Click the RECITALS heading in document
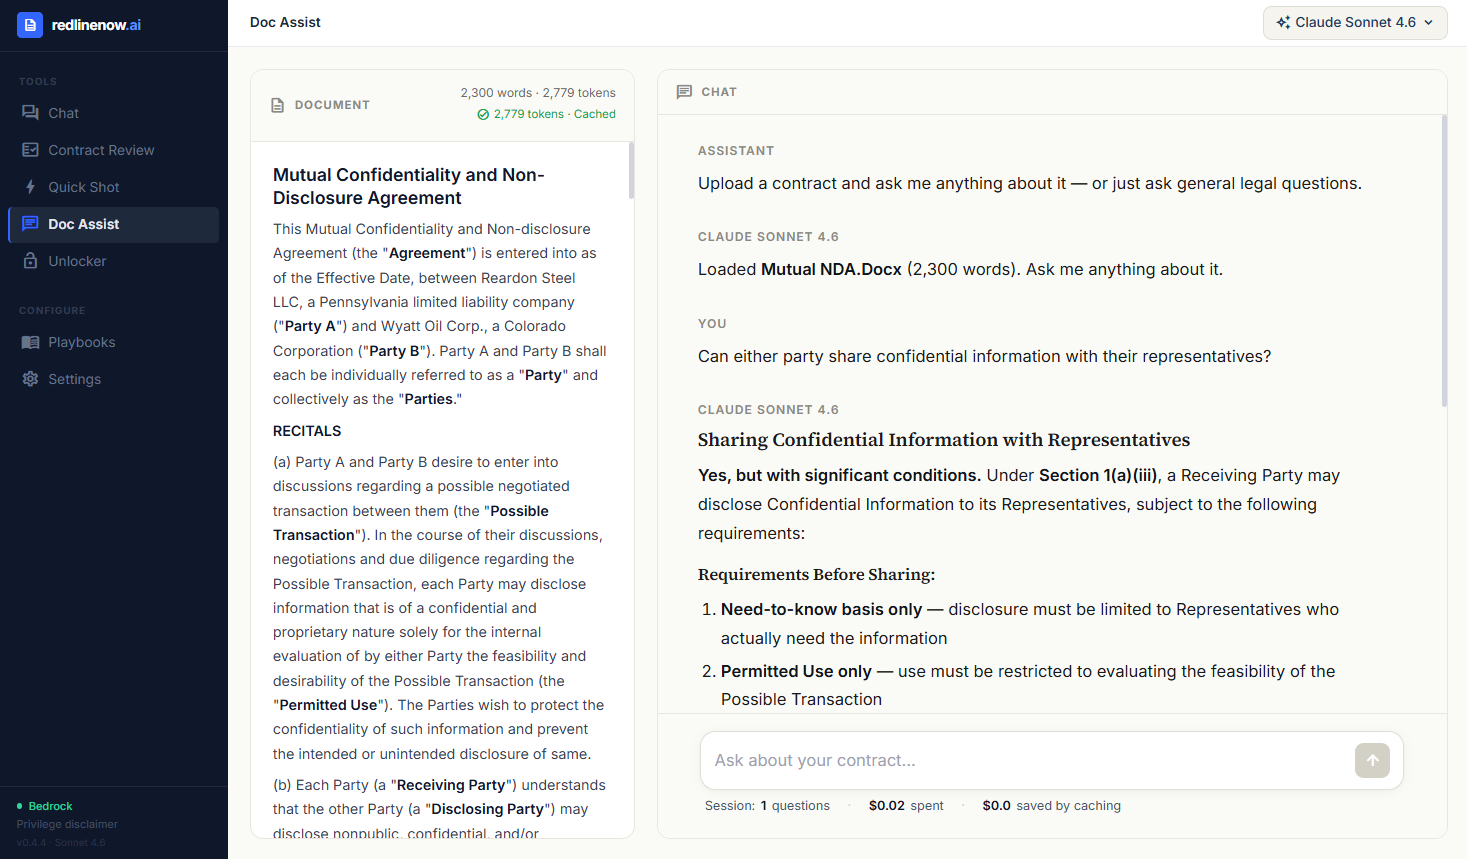Screen dimensions: 1467x859 point(307,431)
